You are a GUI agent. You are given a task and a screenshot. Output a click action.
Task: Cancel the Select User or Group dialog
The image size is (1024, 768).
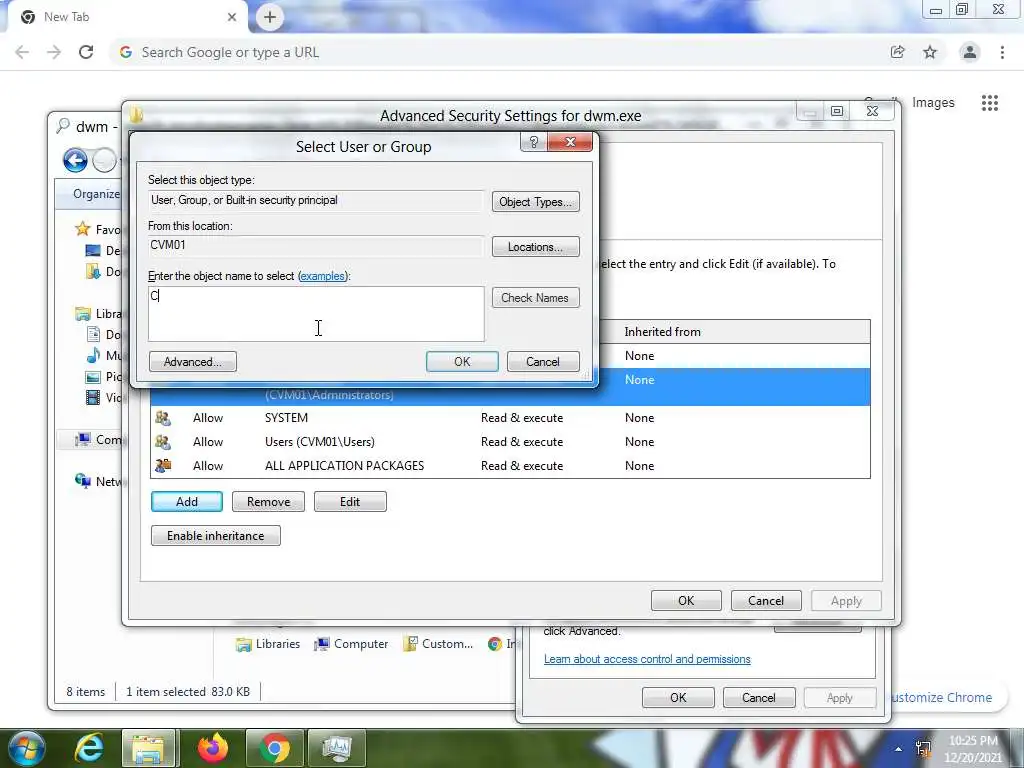point(543,362)
